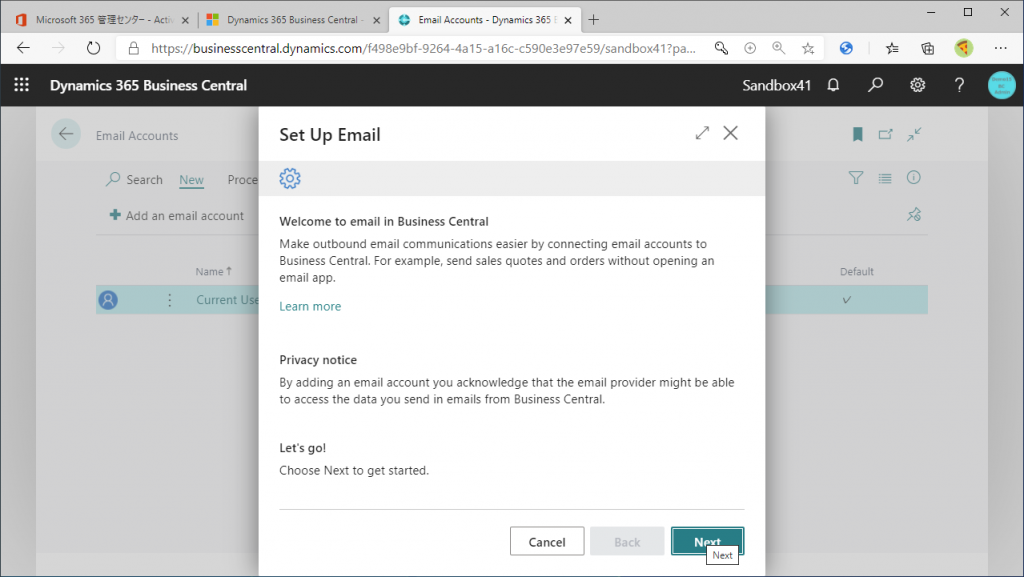Open settings gear in Business Central header

click(918, 85)
